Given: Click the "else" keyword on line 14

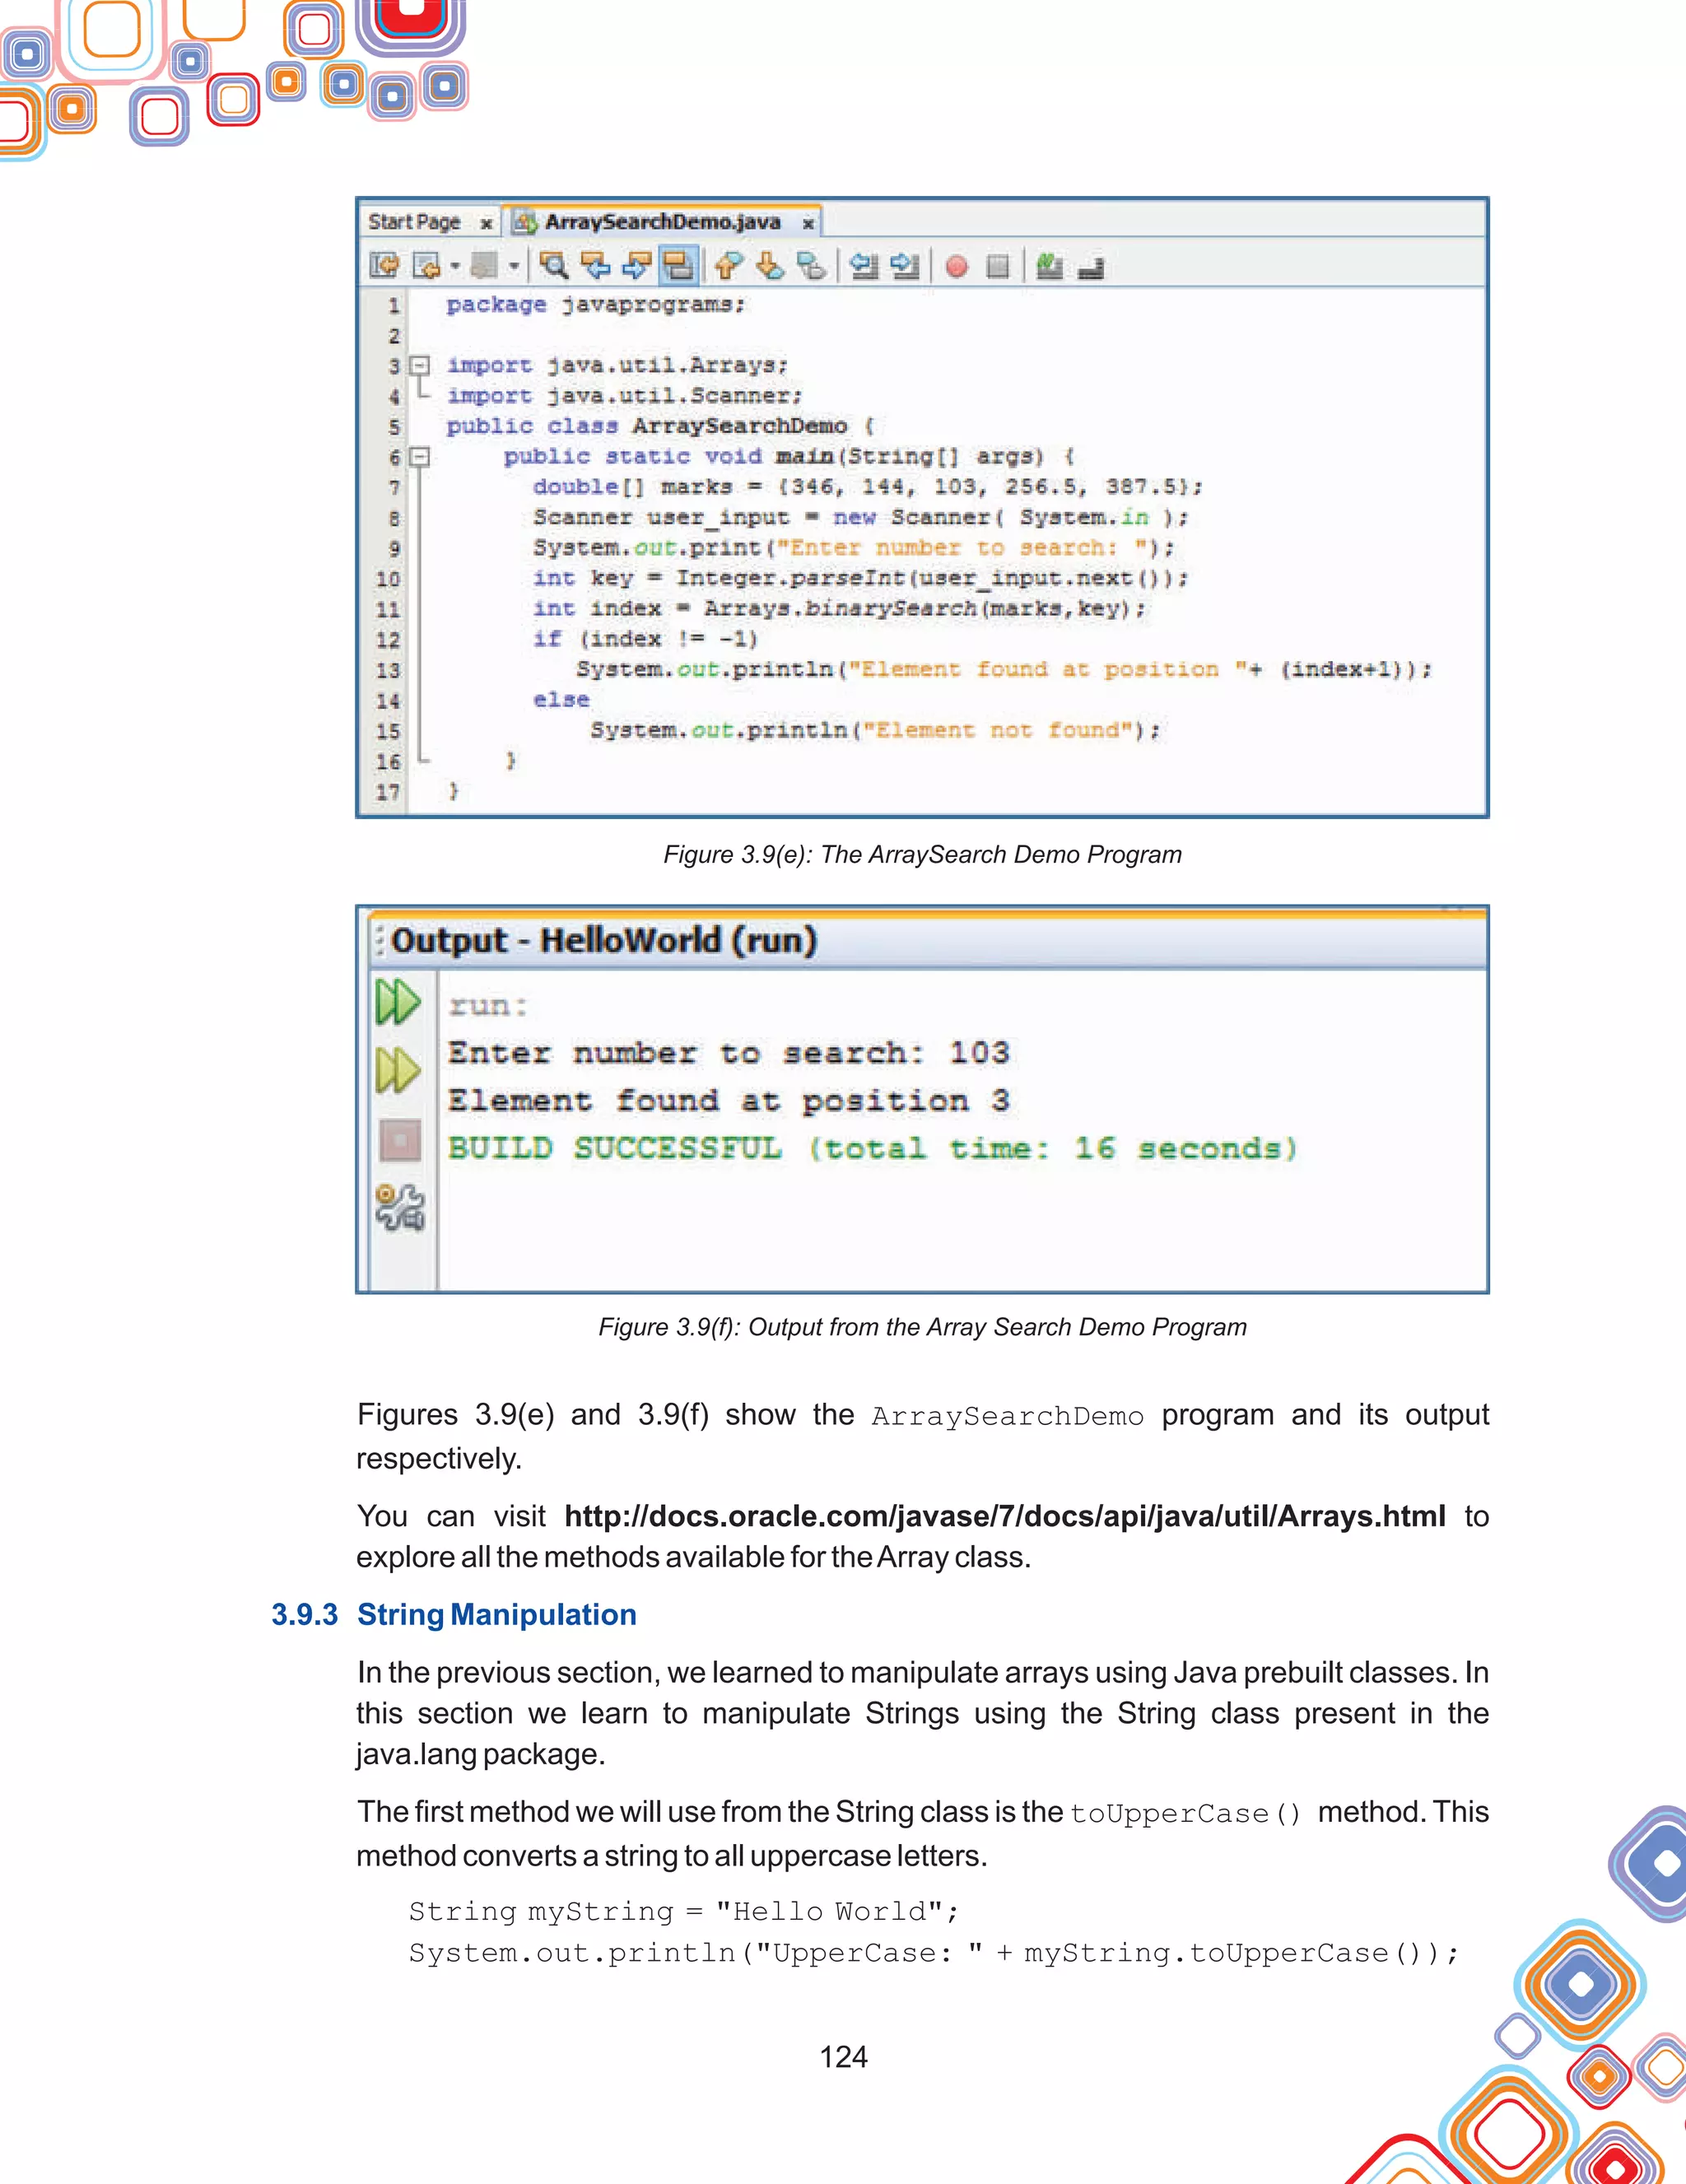Looking at the screenshot, I should click(x=561, y=700).
